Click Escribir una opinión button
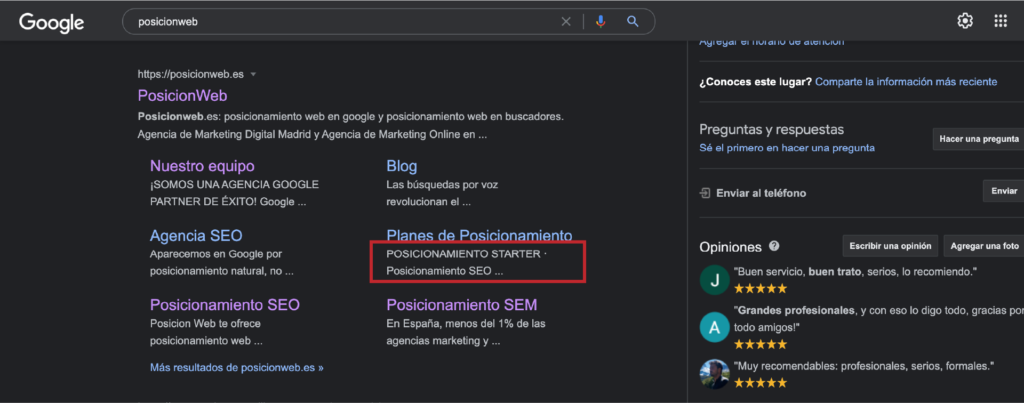Image resolution: width=1024 pixels, height=403 pixels. click(890, 246)
